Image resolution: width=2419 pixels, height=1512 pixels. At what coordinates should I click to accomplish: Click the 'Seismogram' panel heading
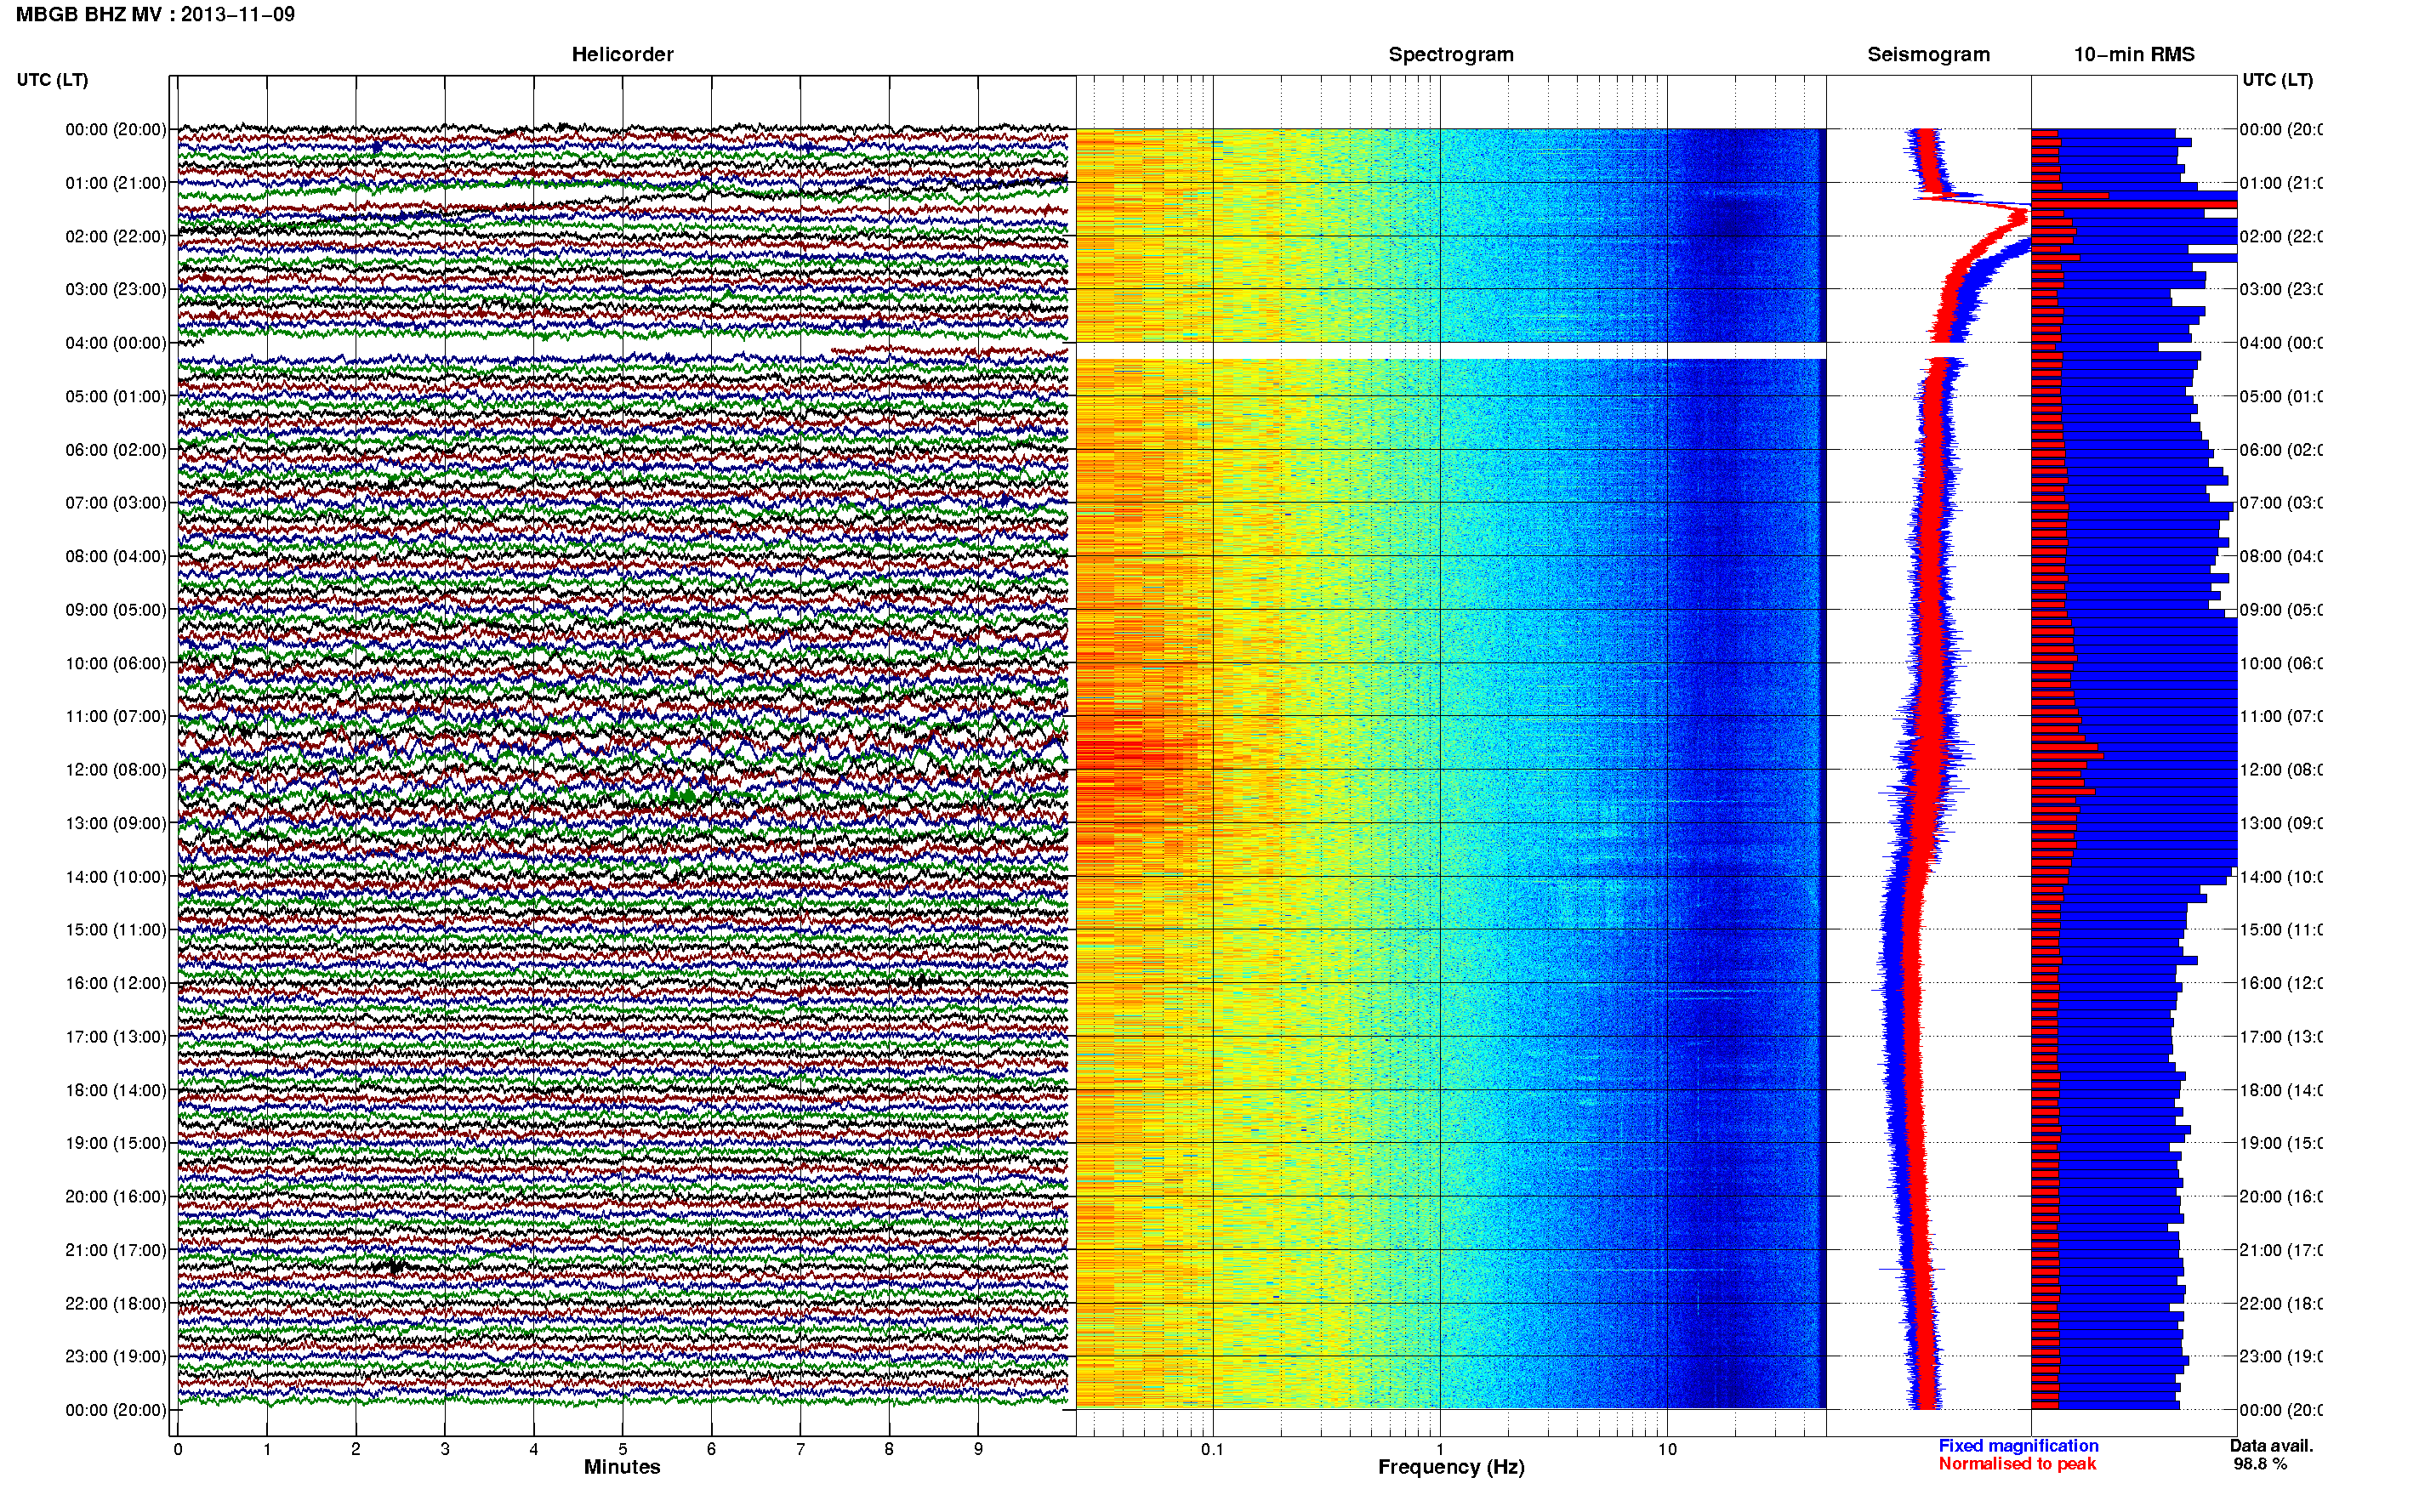(x=1928, y=54)
